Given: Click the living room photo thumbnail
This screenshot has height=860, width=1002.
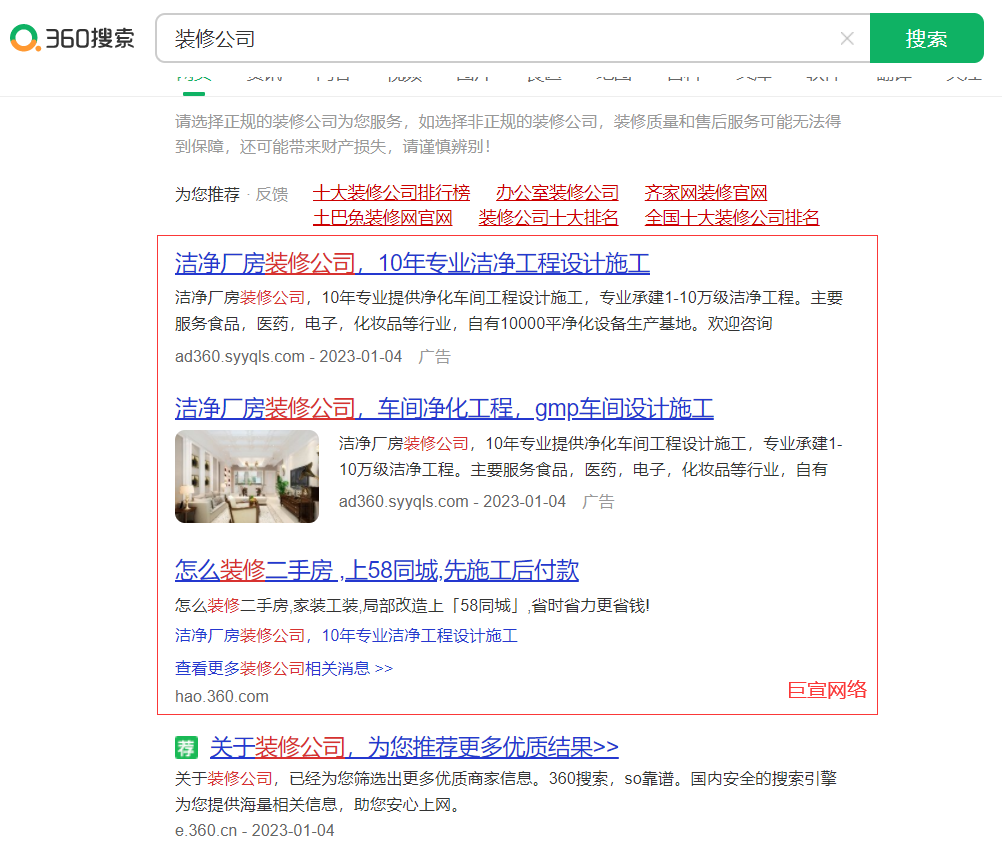Looking at the screenshot, I should pyautogui.click(x=247, y=477).
